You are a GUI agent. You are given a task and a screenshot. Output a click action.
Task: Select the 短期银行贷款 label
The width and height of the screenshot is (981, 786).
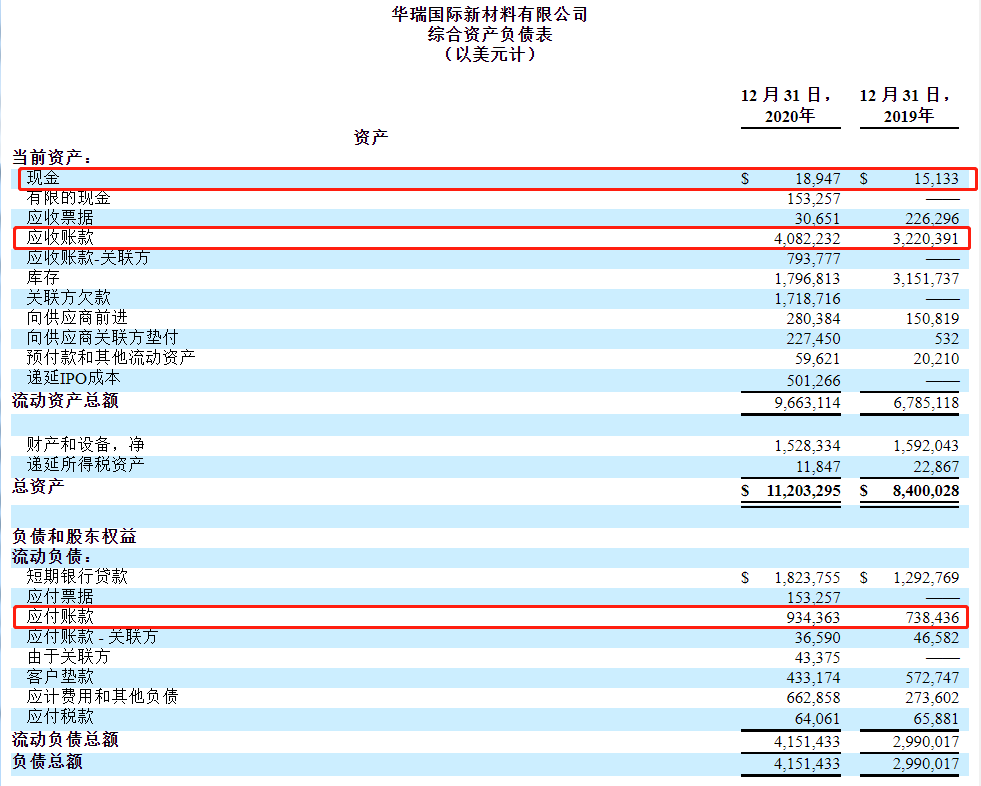click(x=77, y=576)
